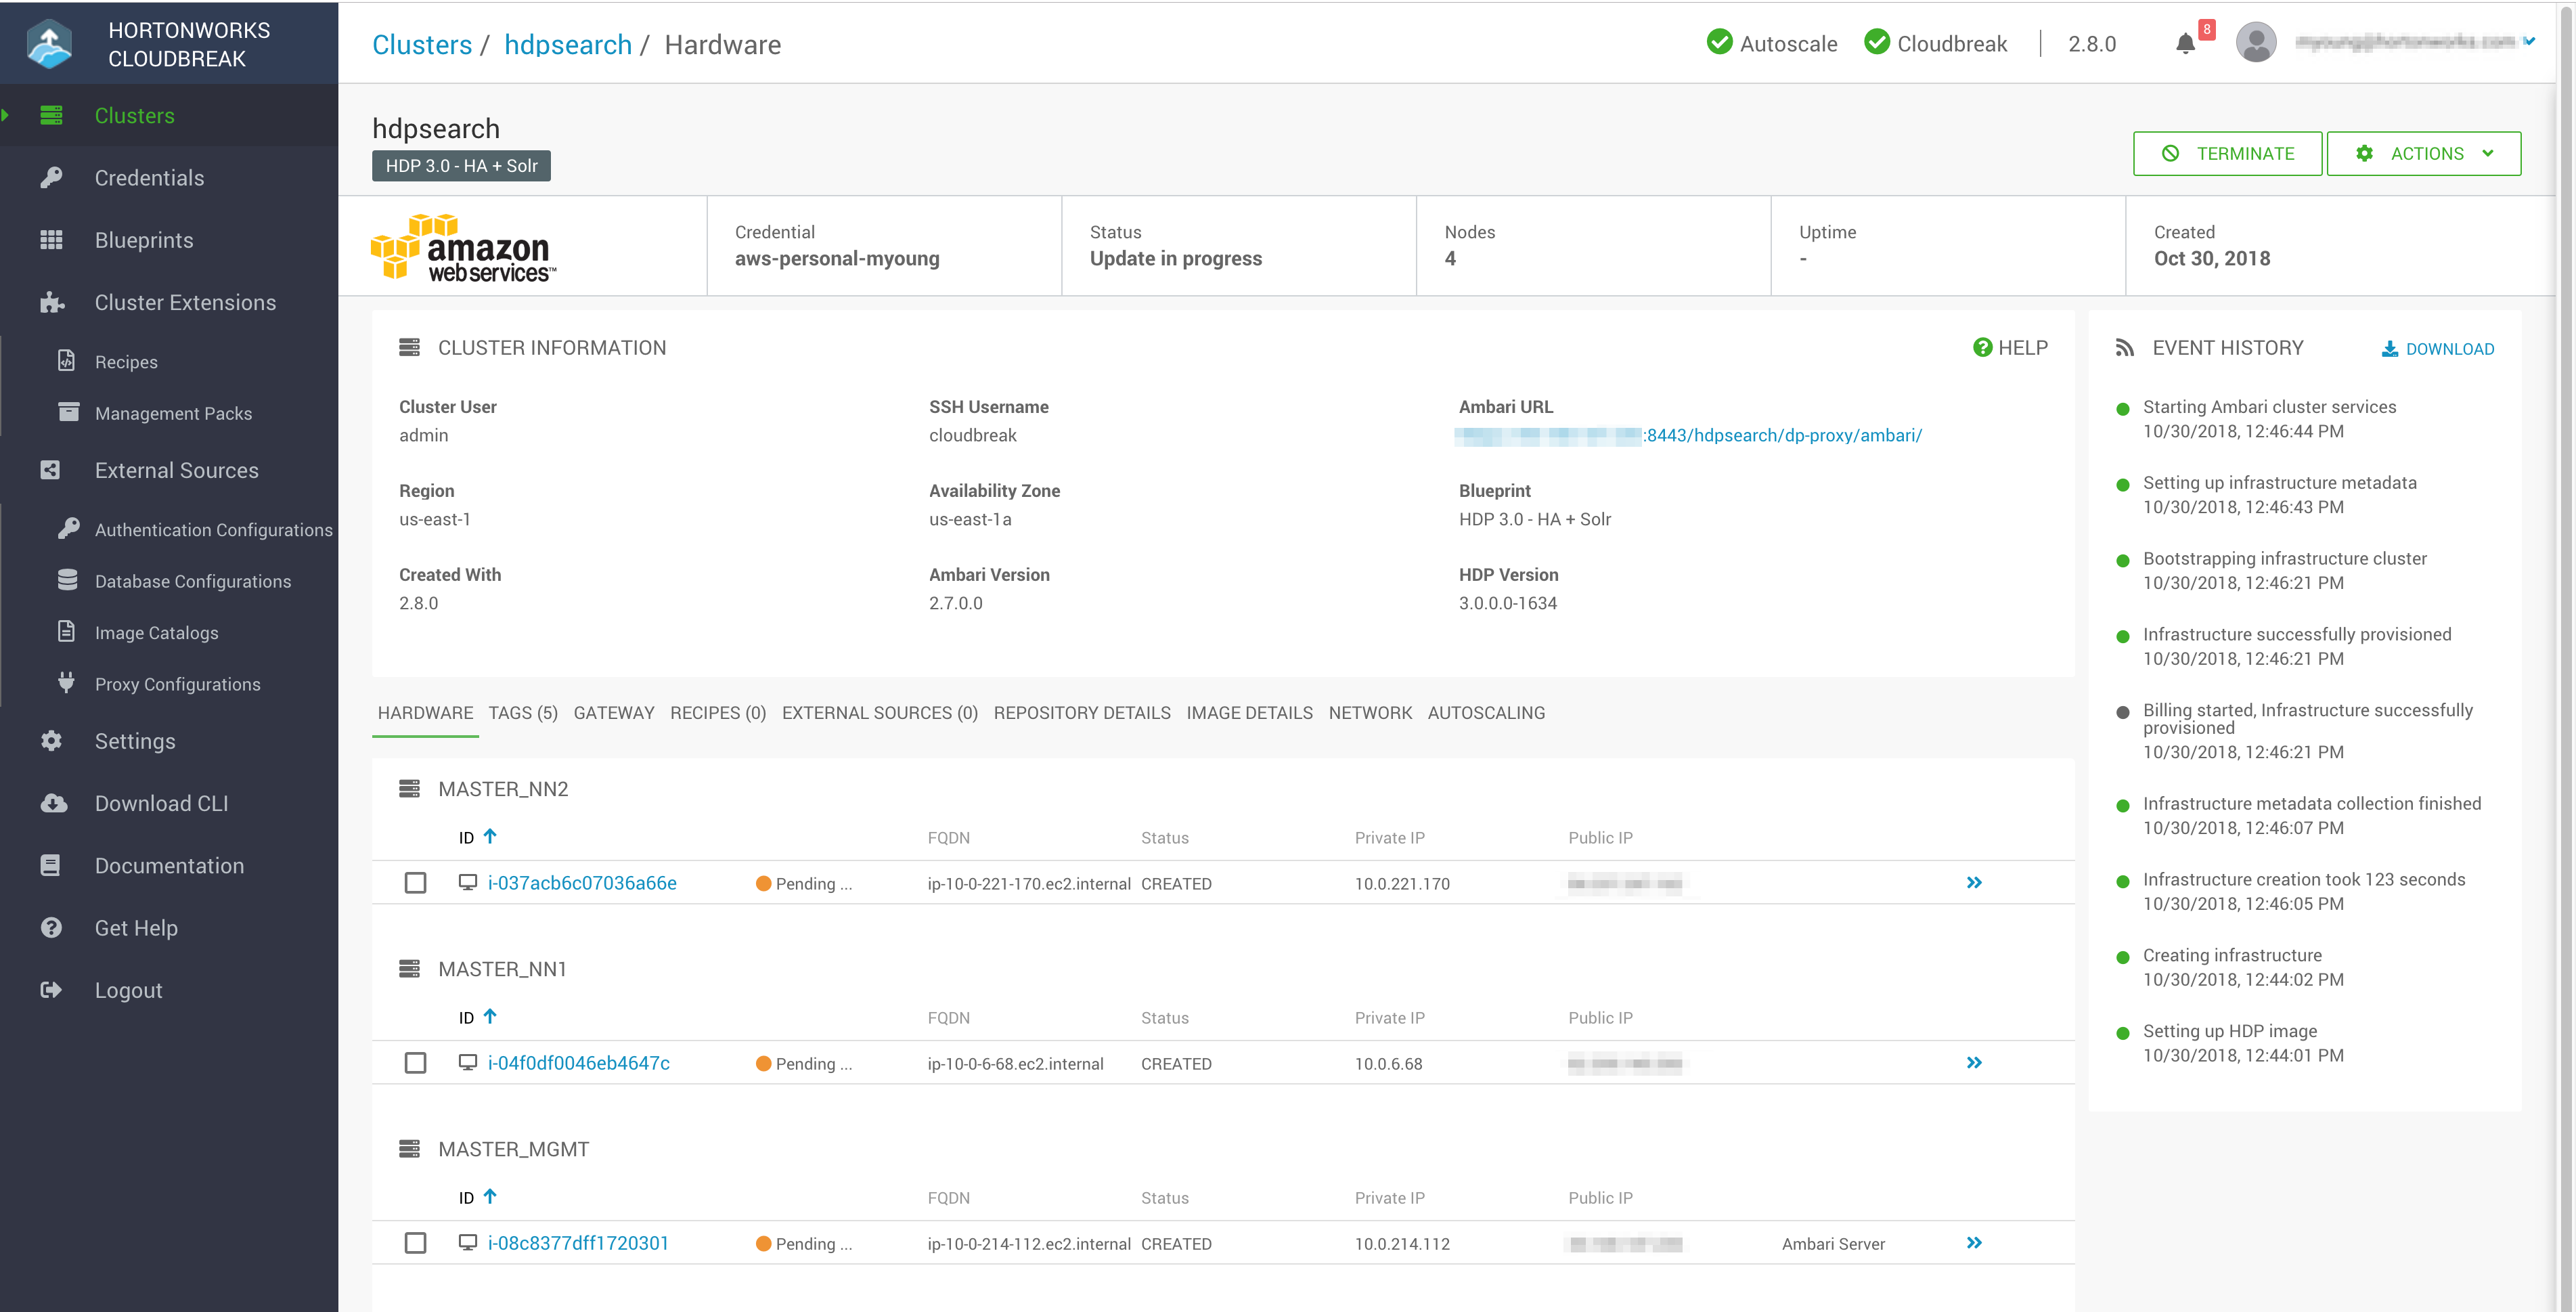2576x1312 pixels.
Task: Open the NETWORK tab
Action: [1370, 713]
